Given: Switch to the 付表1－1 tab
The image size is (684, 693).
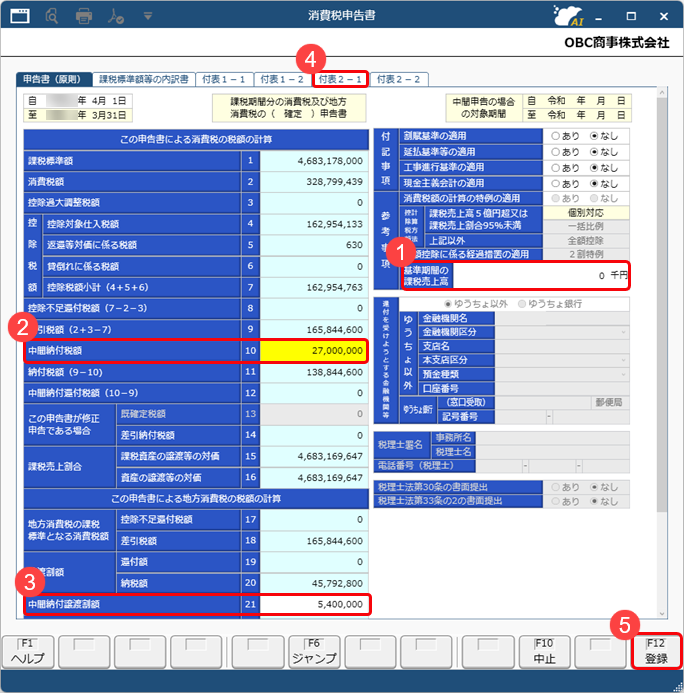Looking at the screenshot, I should click(224, 79).
